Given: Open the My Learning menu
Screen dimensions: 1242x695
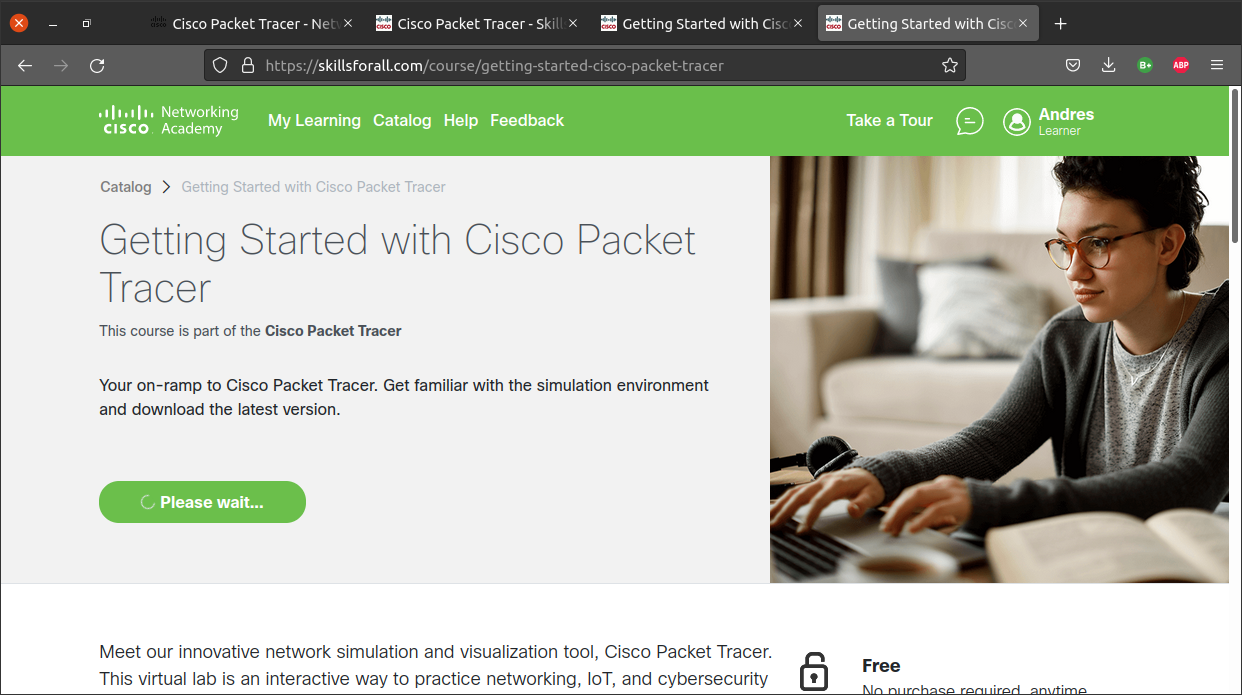Looking at the screenshot, I should tap(314, 121).
